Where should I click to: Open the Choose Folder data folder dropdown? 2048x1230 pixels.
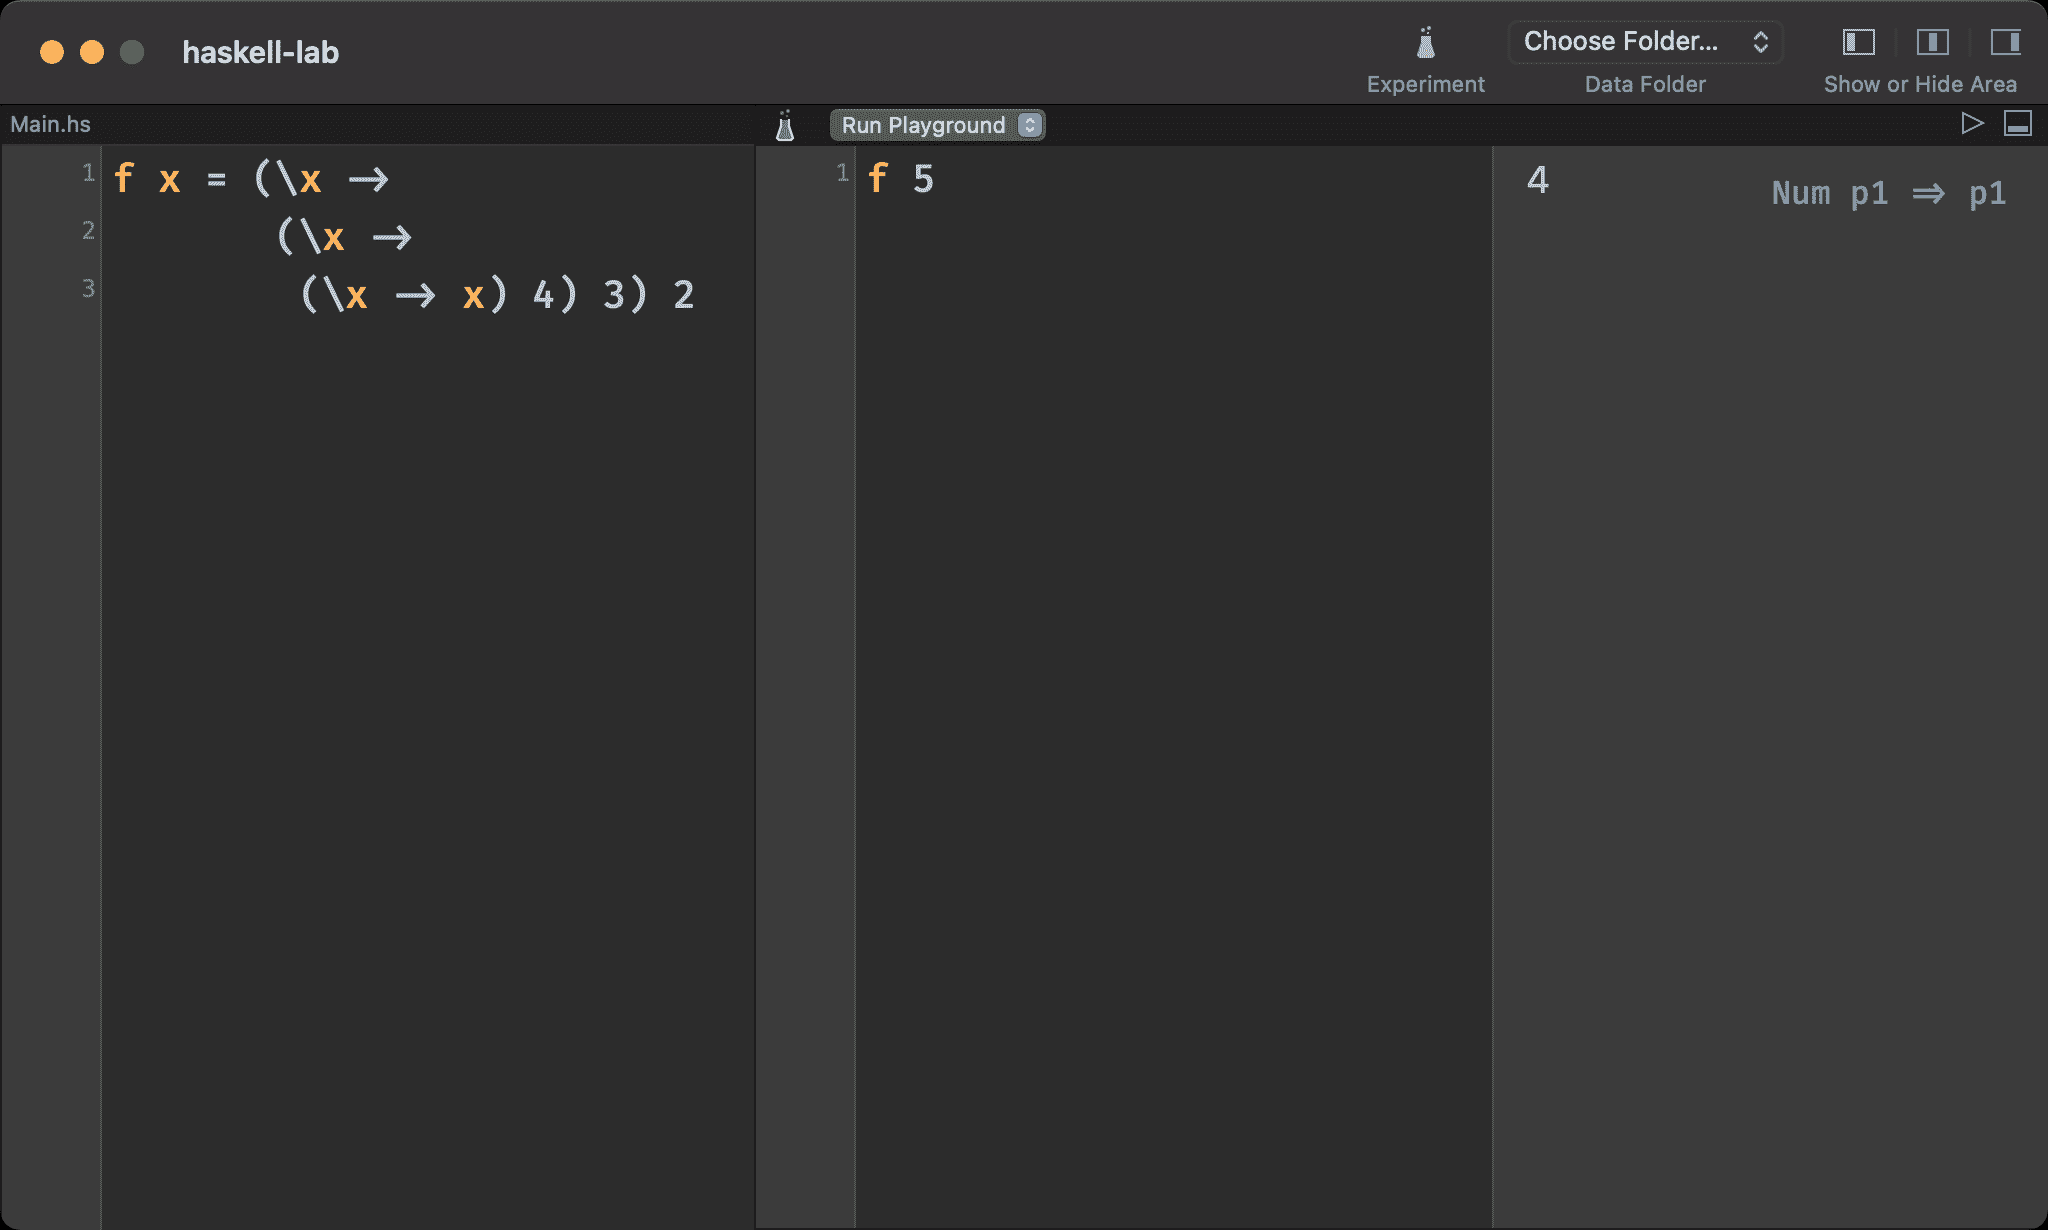coord(1646,42)
